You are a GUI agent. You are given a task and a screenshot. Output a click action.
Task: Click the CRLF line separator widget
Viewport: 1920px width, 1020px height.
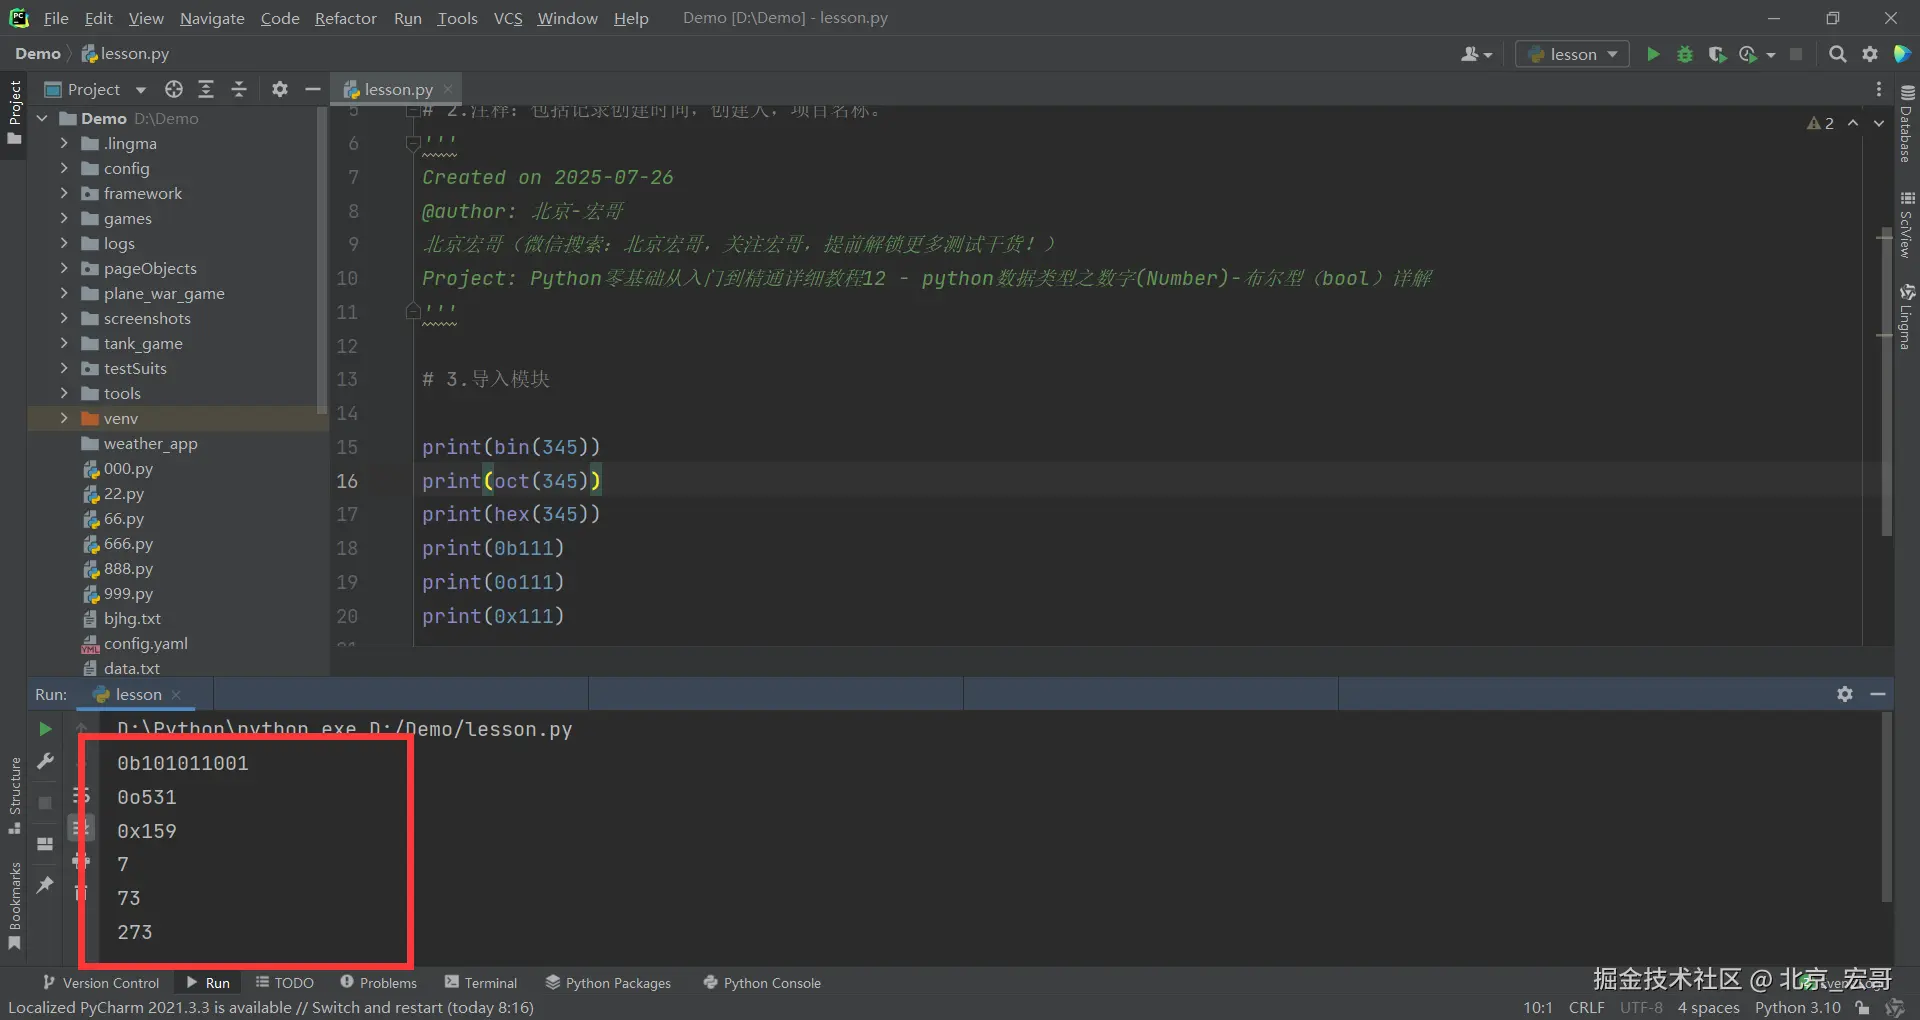tap(1586, 1008)
